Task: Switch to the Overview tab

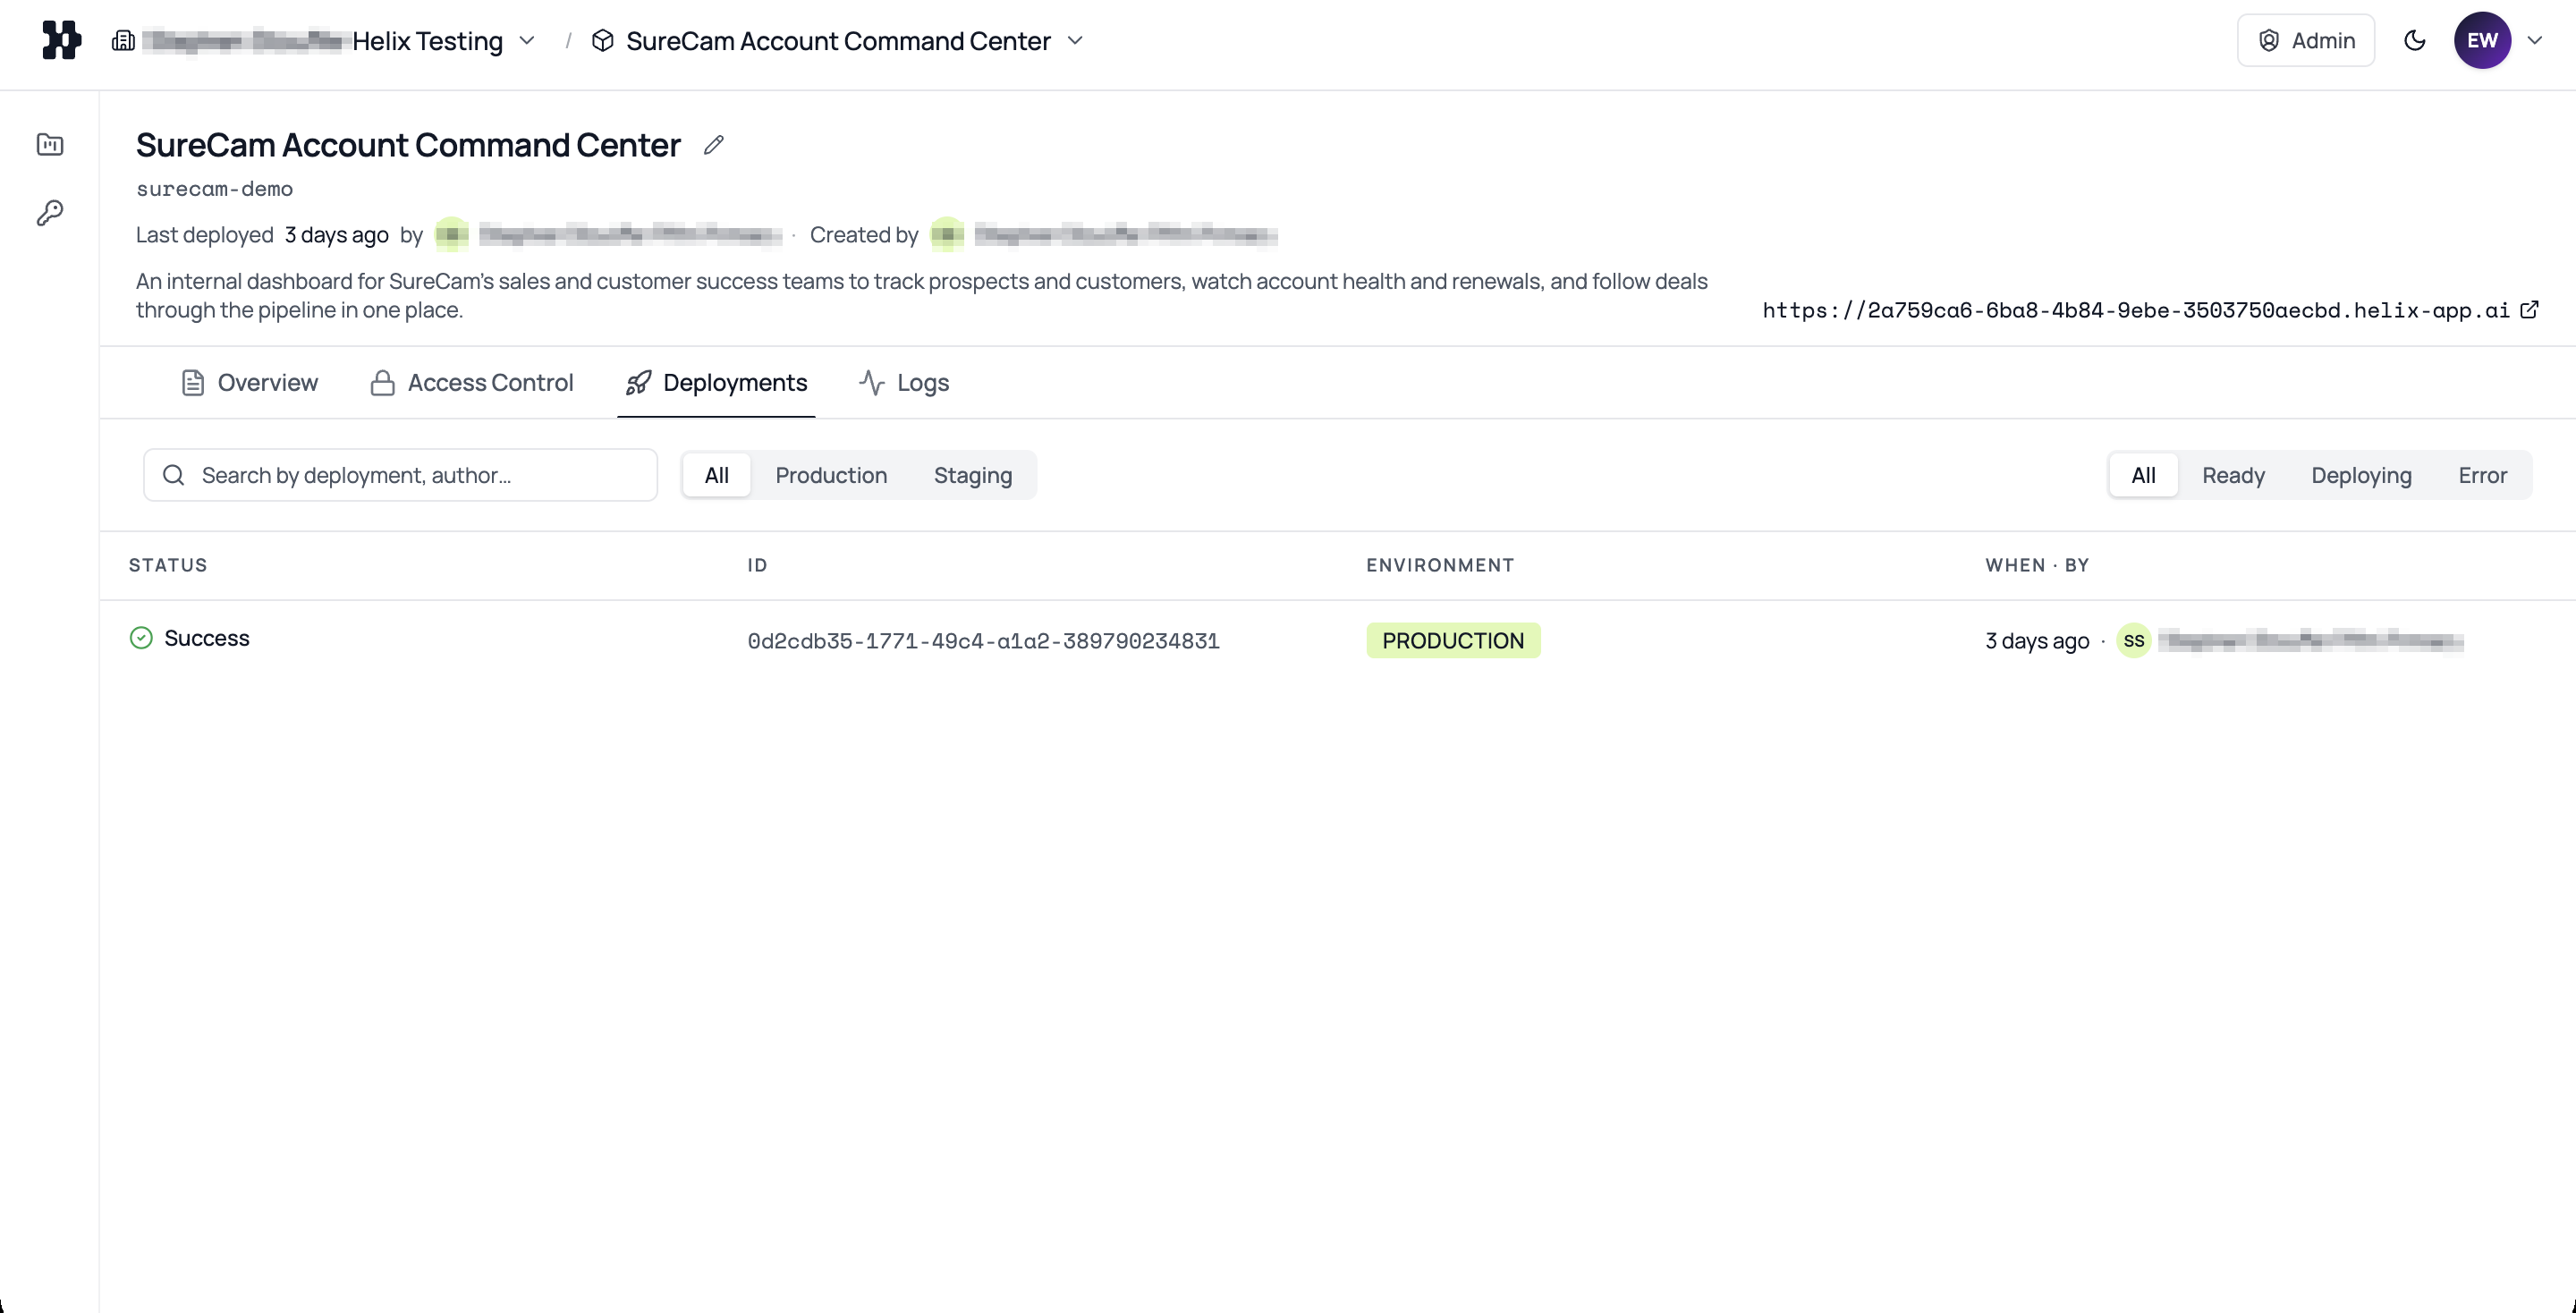Action: [249, 383]
